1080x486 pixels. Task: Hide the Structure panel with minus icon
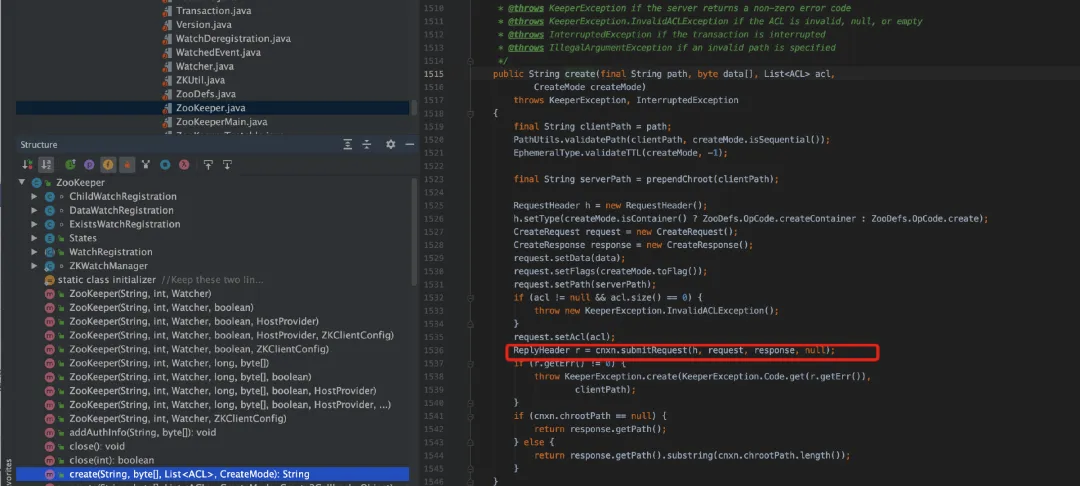[x=409, y=145]
